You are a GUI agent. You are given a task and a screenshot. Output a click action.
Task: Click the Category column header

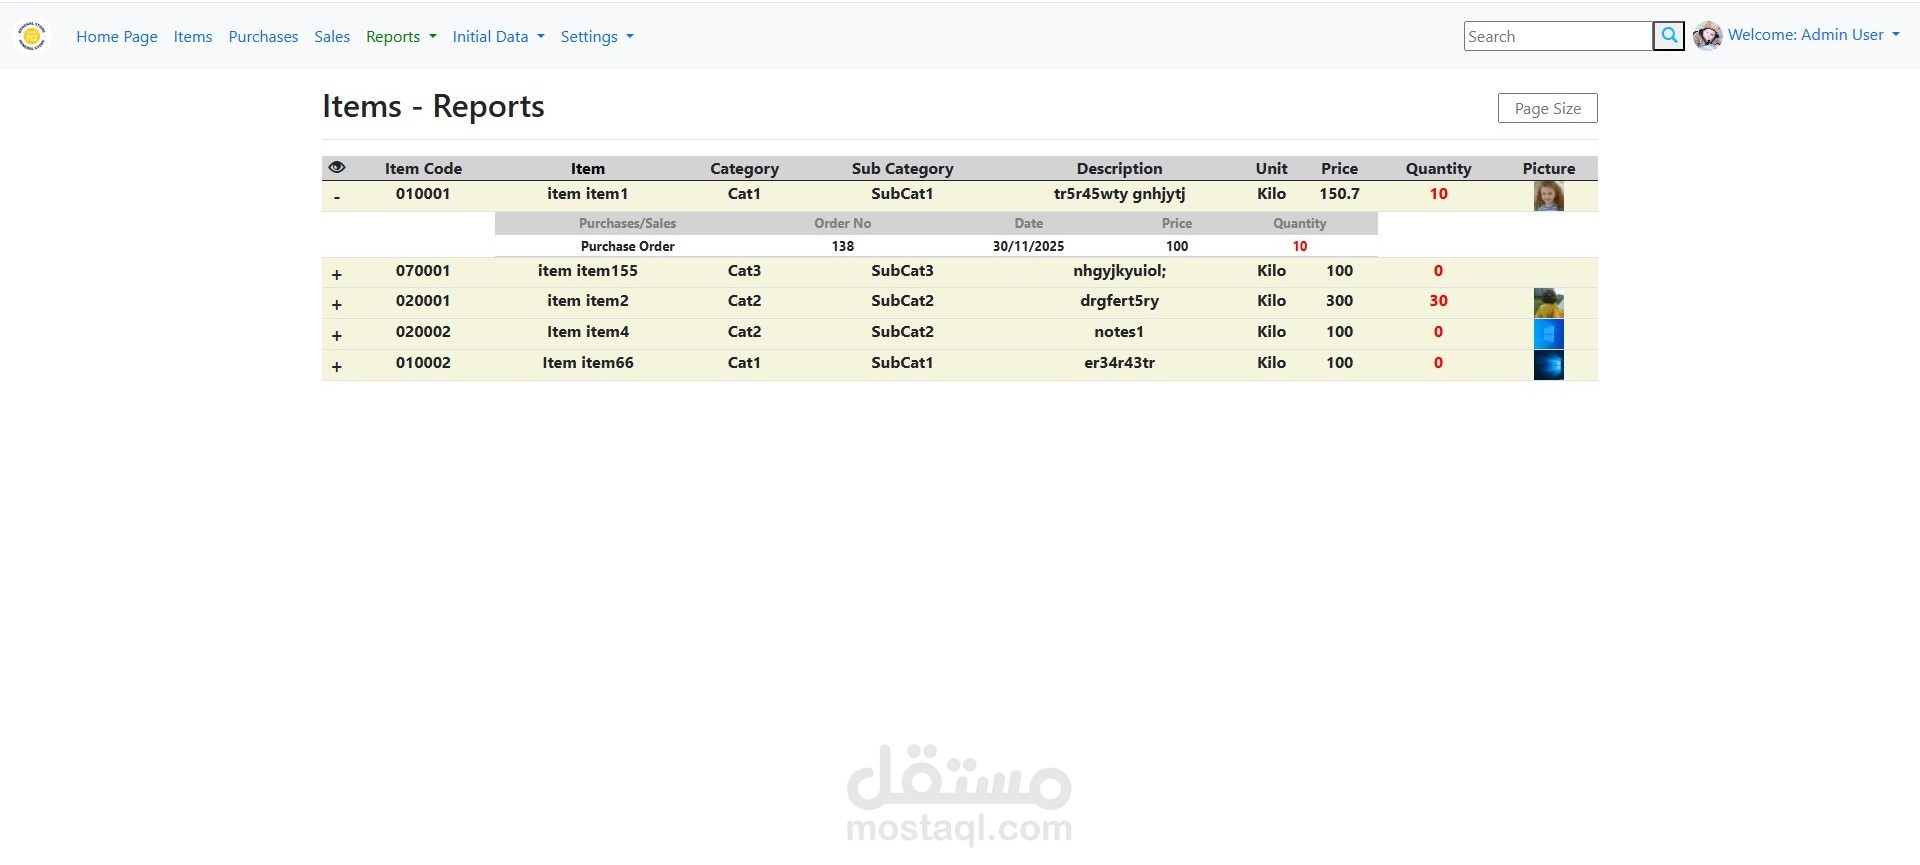pyautogui.click(x=744, y=168)
